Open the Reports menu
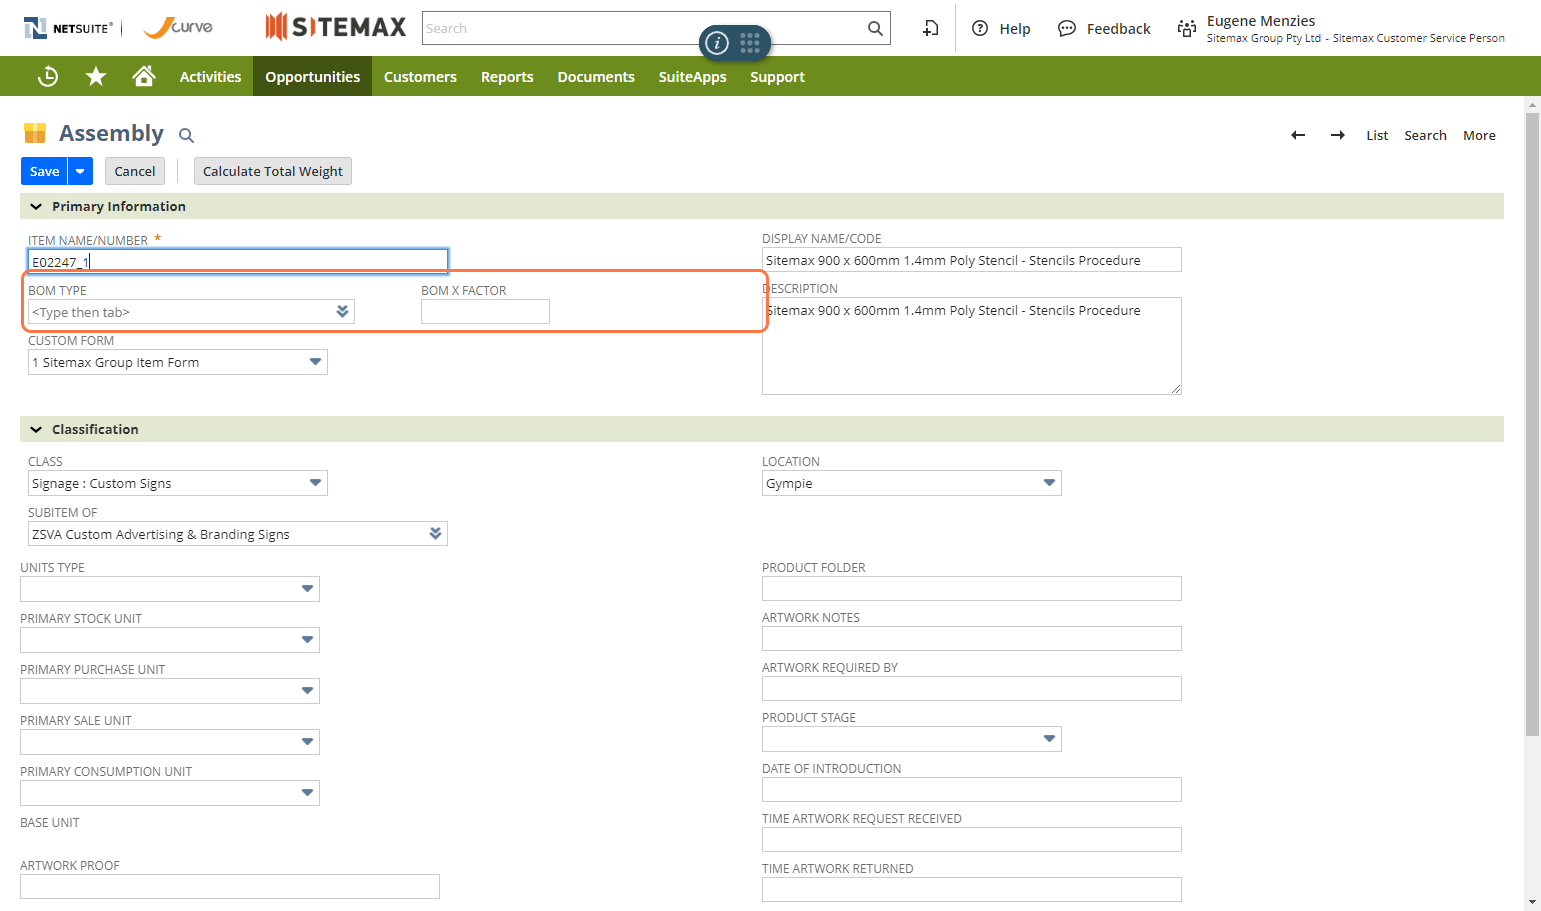1541x911 pixels. tap(507, 76)
